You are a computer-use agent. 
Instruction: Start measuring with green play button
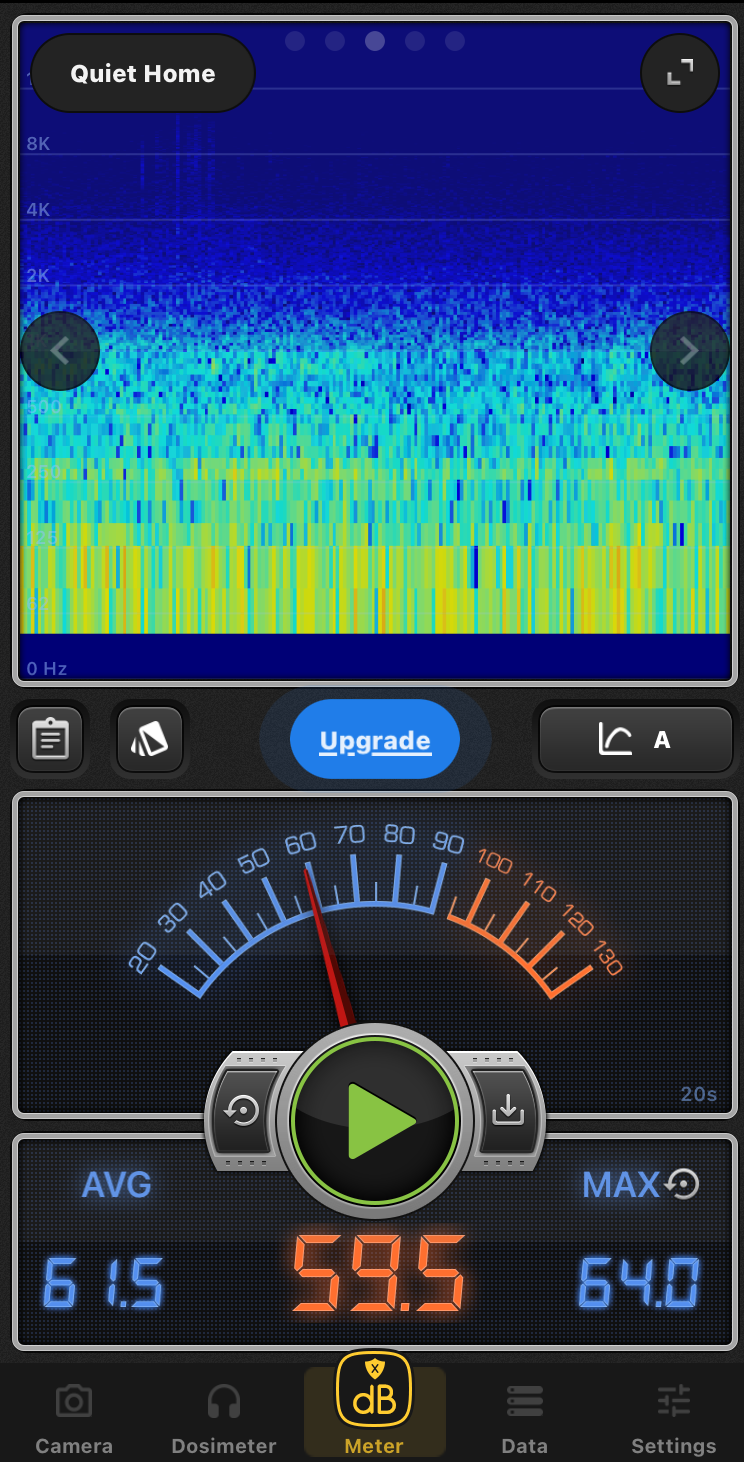point(375,1120)
